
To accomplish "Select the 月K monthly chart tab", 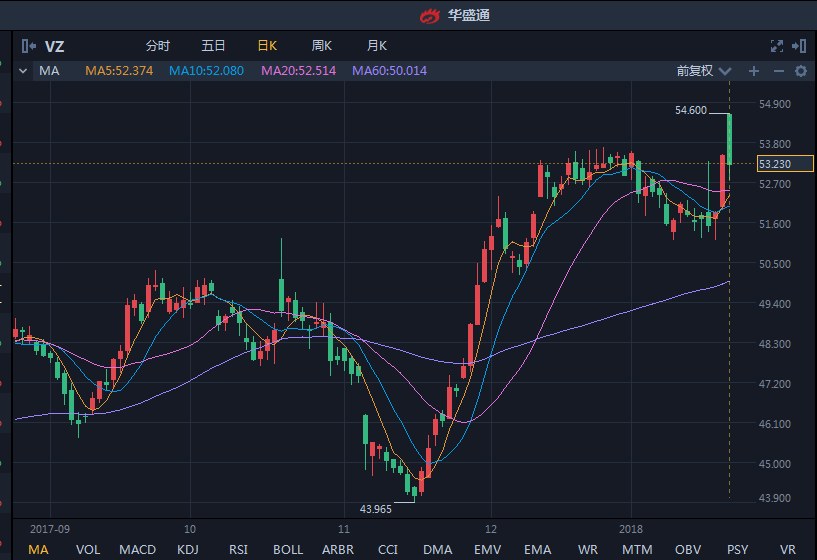I will [376, 46].
